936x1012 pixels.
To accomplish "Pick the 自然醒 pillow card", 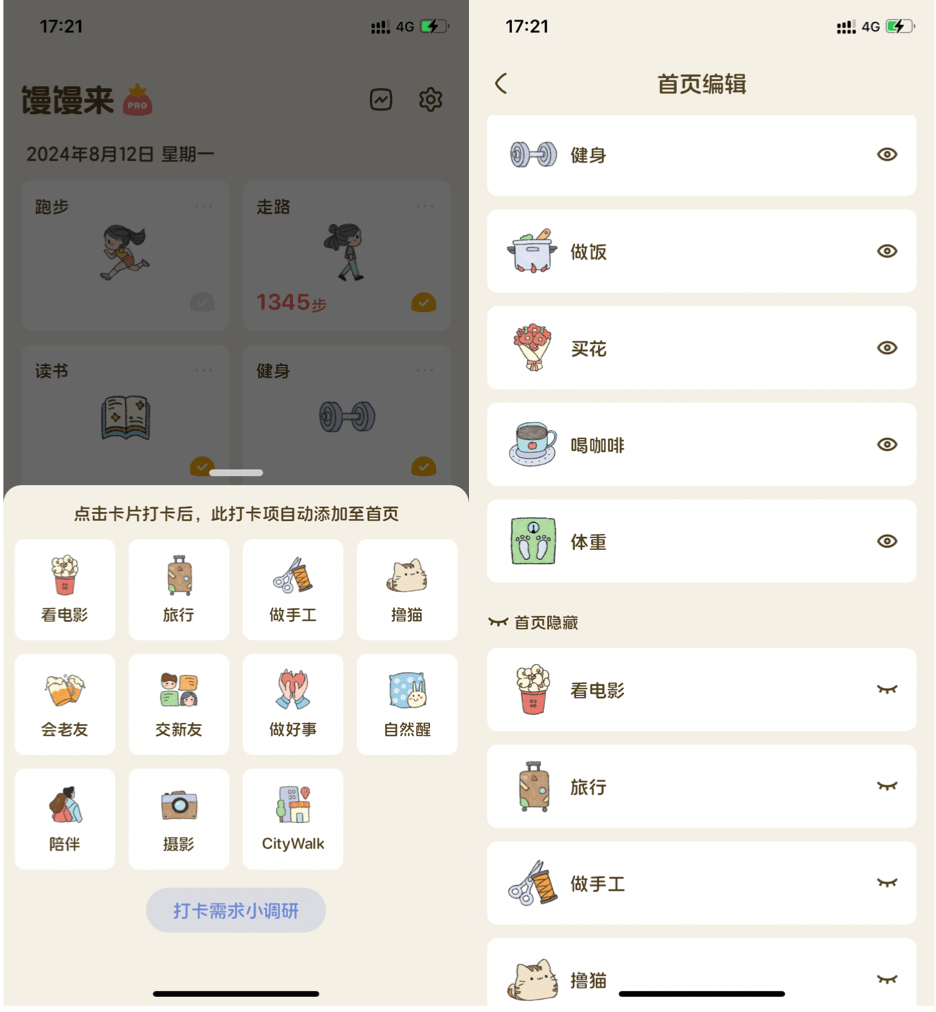I will (x=407, y=704).
